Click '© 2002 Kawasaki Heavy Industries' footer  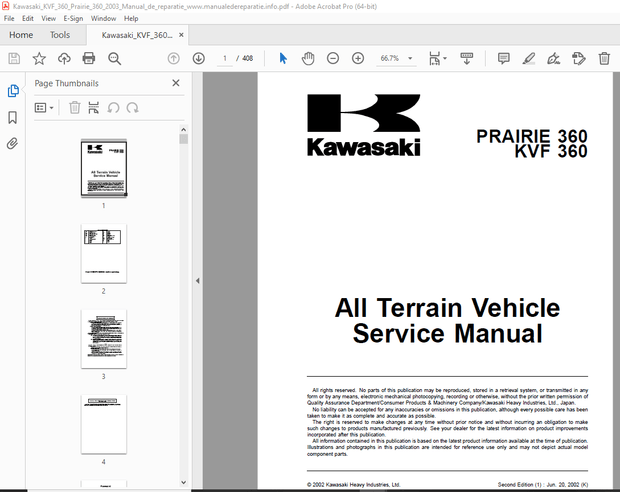[x=353, y=484]
